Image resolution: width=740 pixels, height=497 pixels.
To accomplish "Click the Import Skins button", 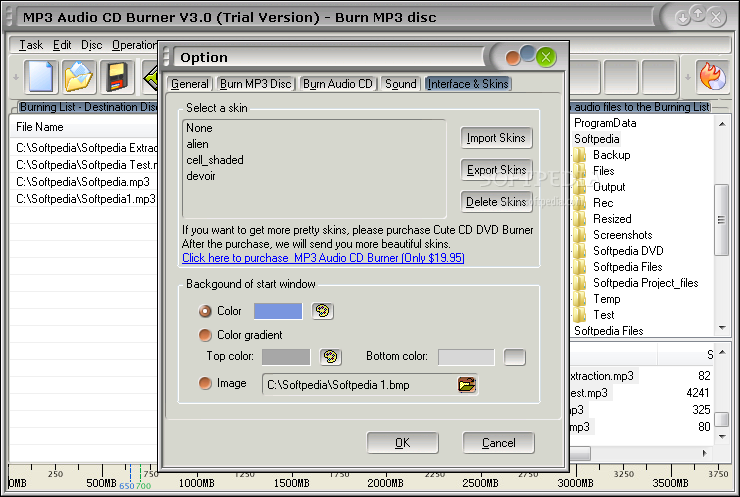I will click(496, 138).
